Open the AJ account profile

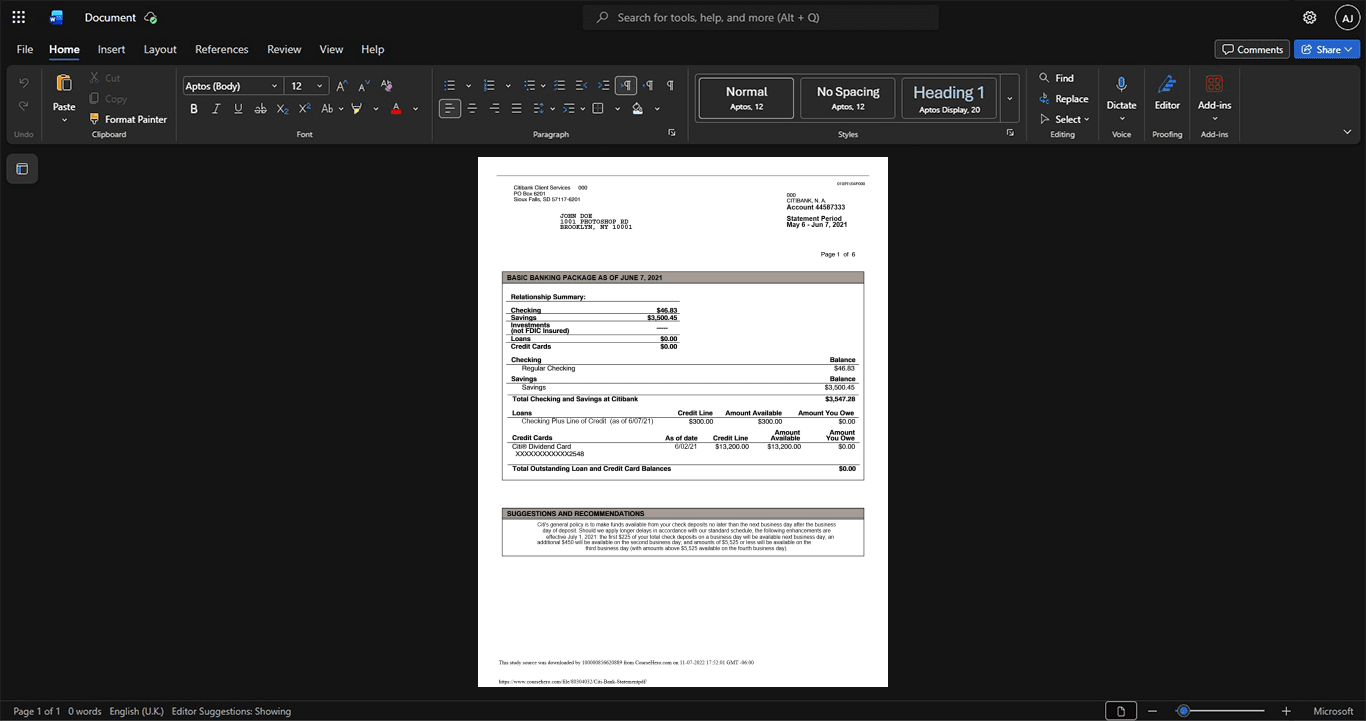[1347, 17]
